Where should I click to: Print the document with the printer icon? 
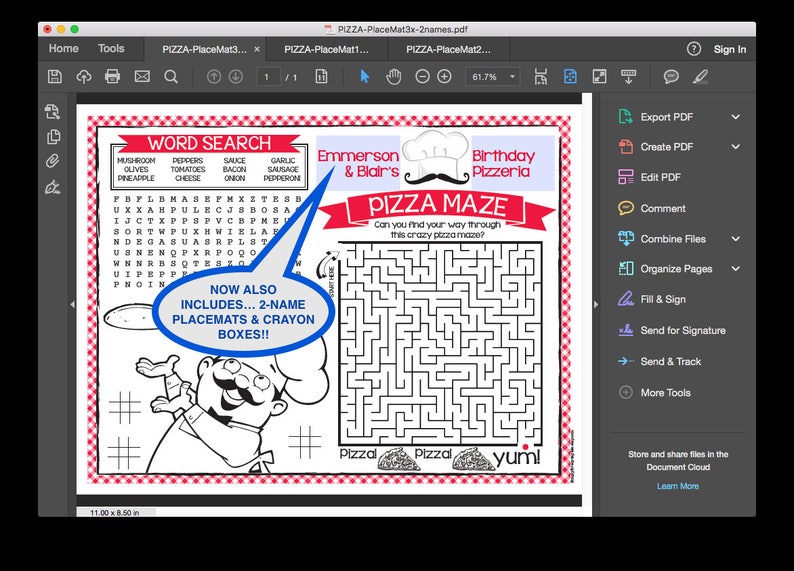112,76
